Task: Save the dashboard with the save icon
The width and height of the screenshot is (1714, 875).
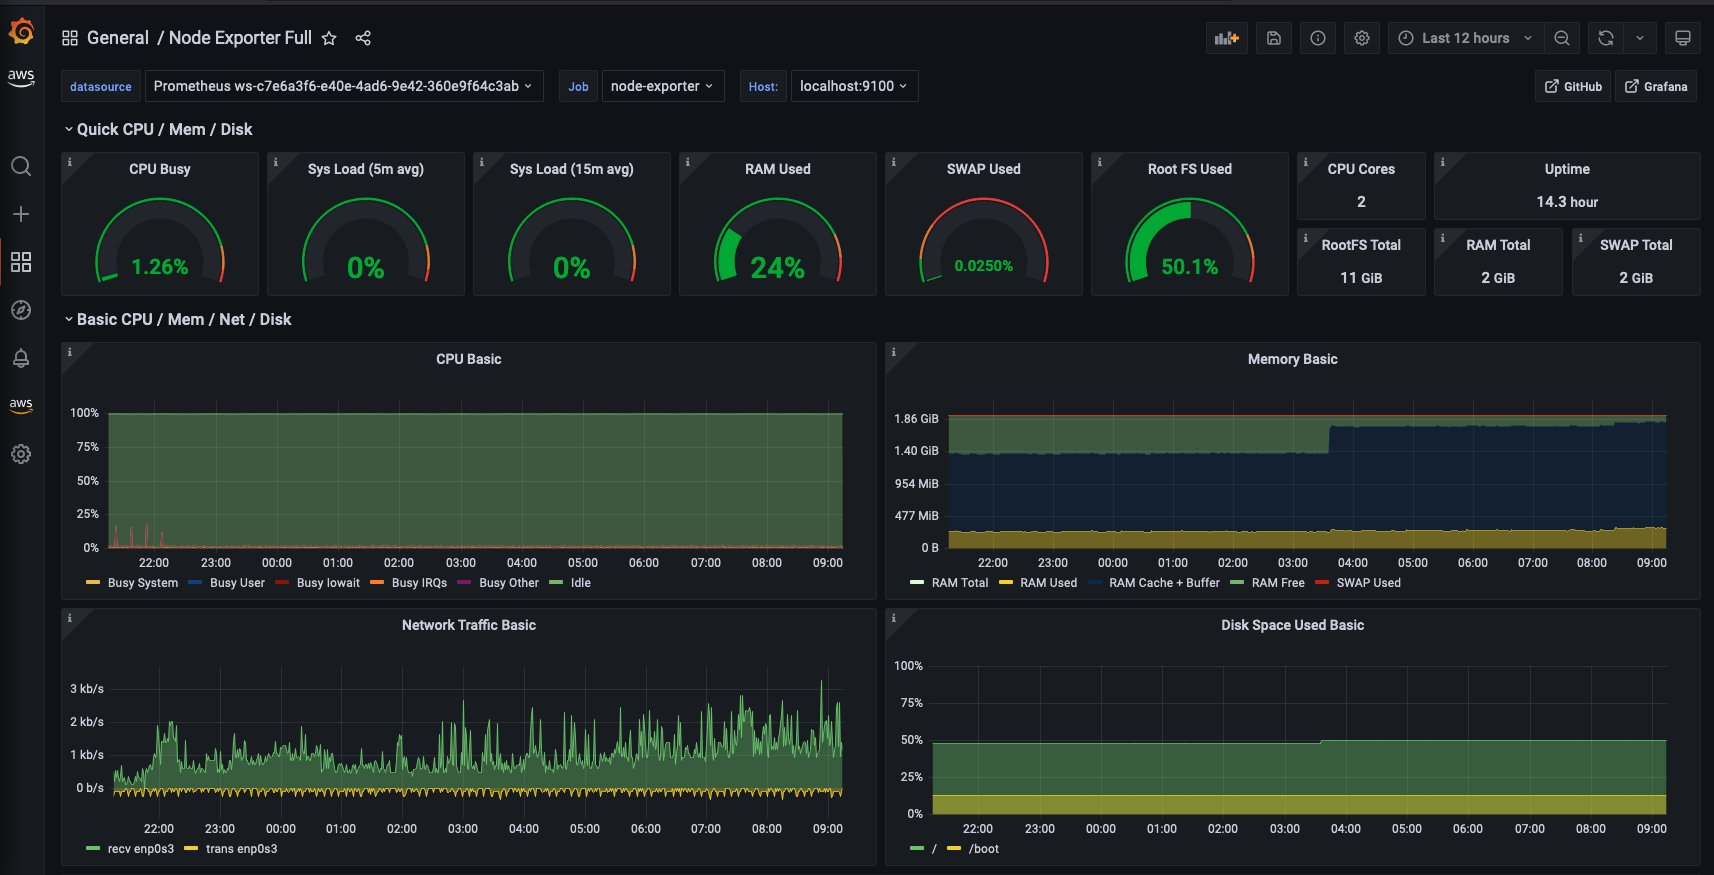Action: (1274, 38)
